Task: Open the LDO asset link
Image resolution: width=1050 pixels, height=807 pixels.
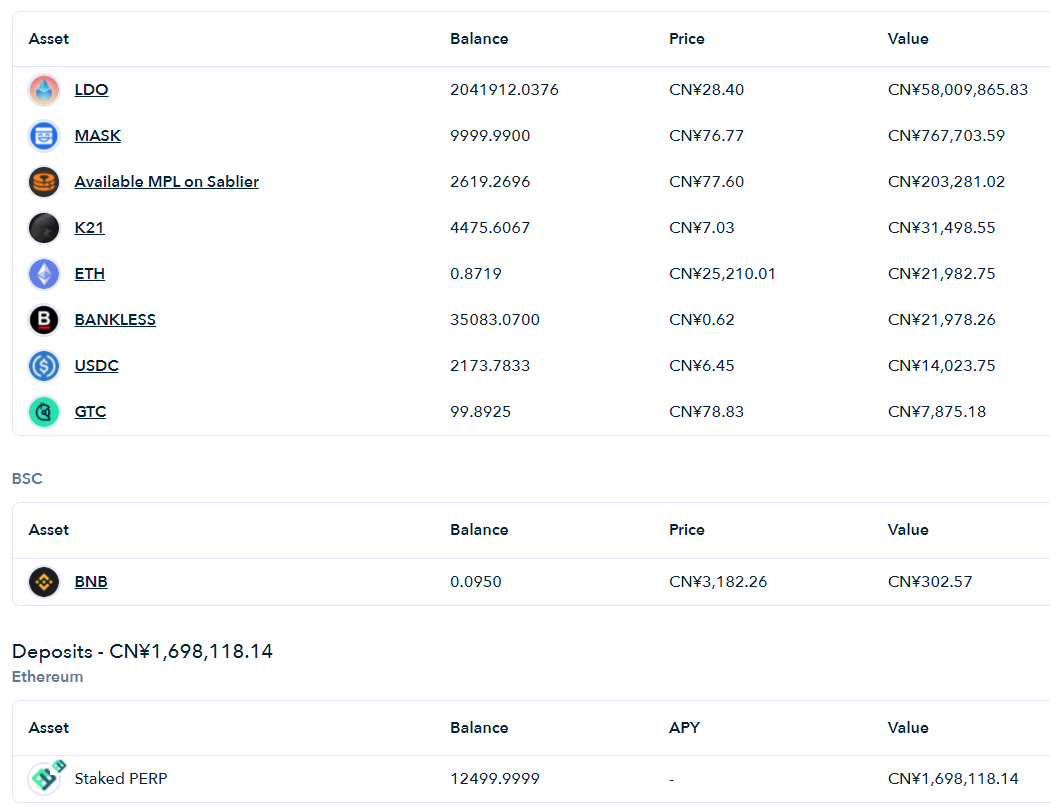Action: pyautogui.click(x=91, y=90)
